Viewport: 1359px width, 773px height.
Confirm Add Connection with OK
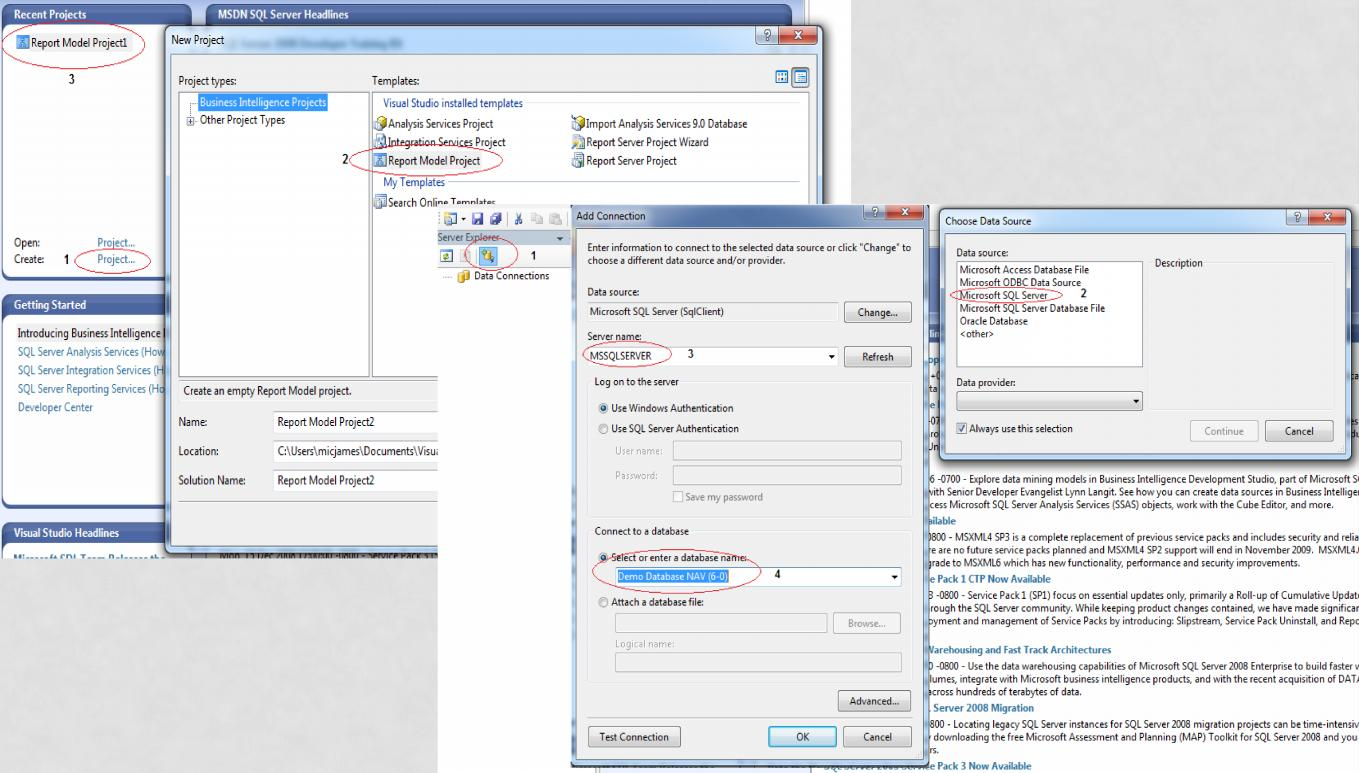pos(802,737)
